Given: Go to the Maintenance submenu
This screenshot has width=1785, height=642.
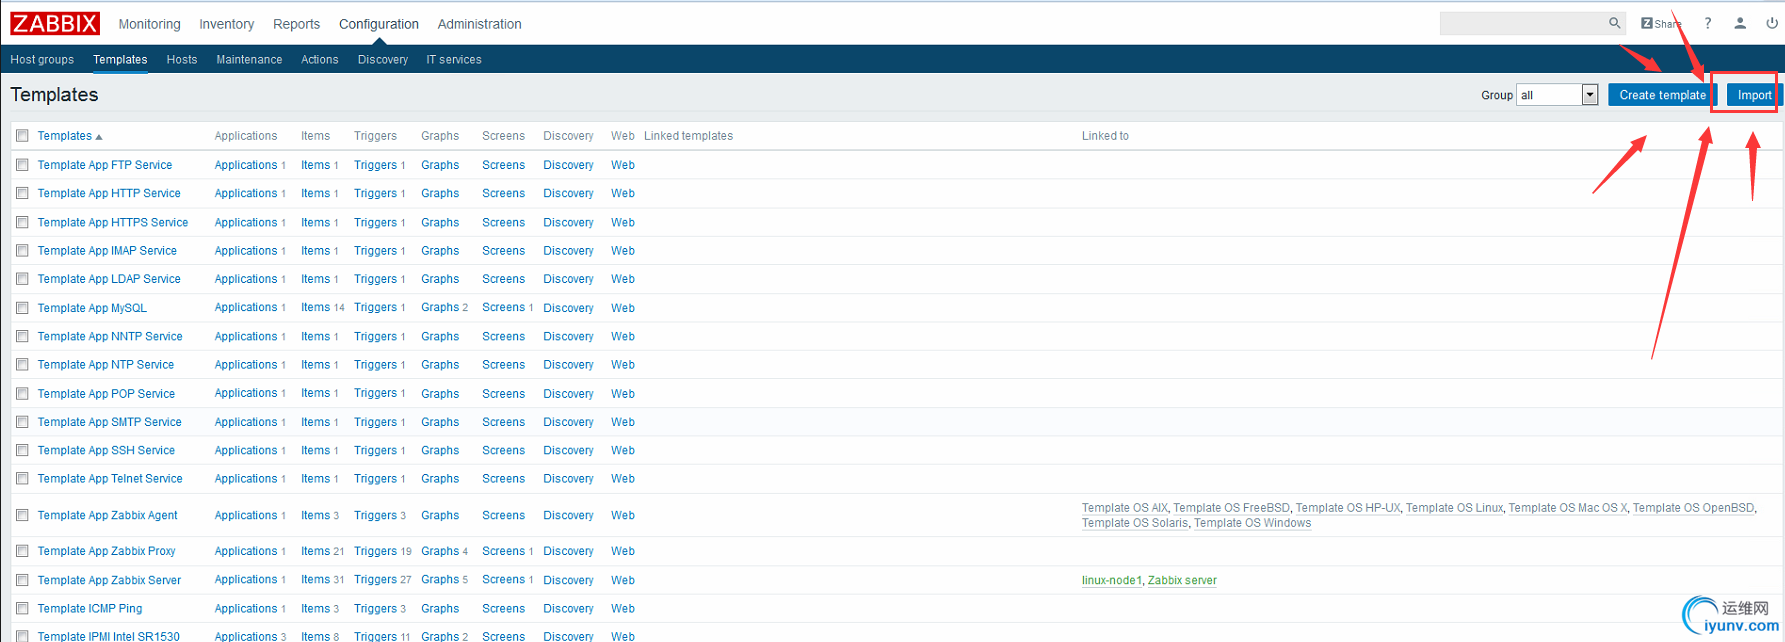Looking at the screenshot, I should point(249,60).
